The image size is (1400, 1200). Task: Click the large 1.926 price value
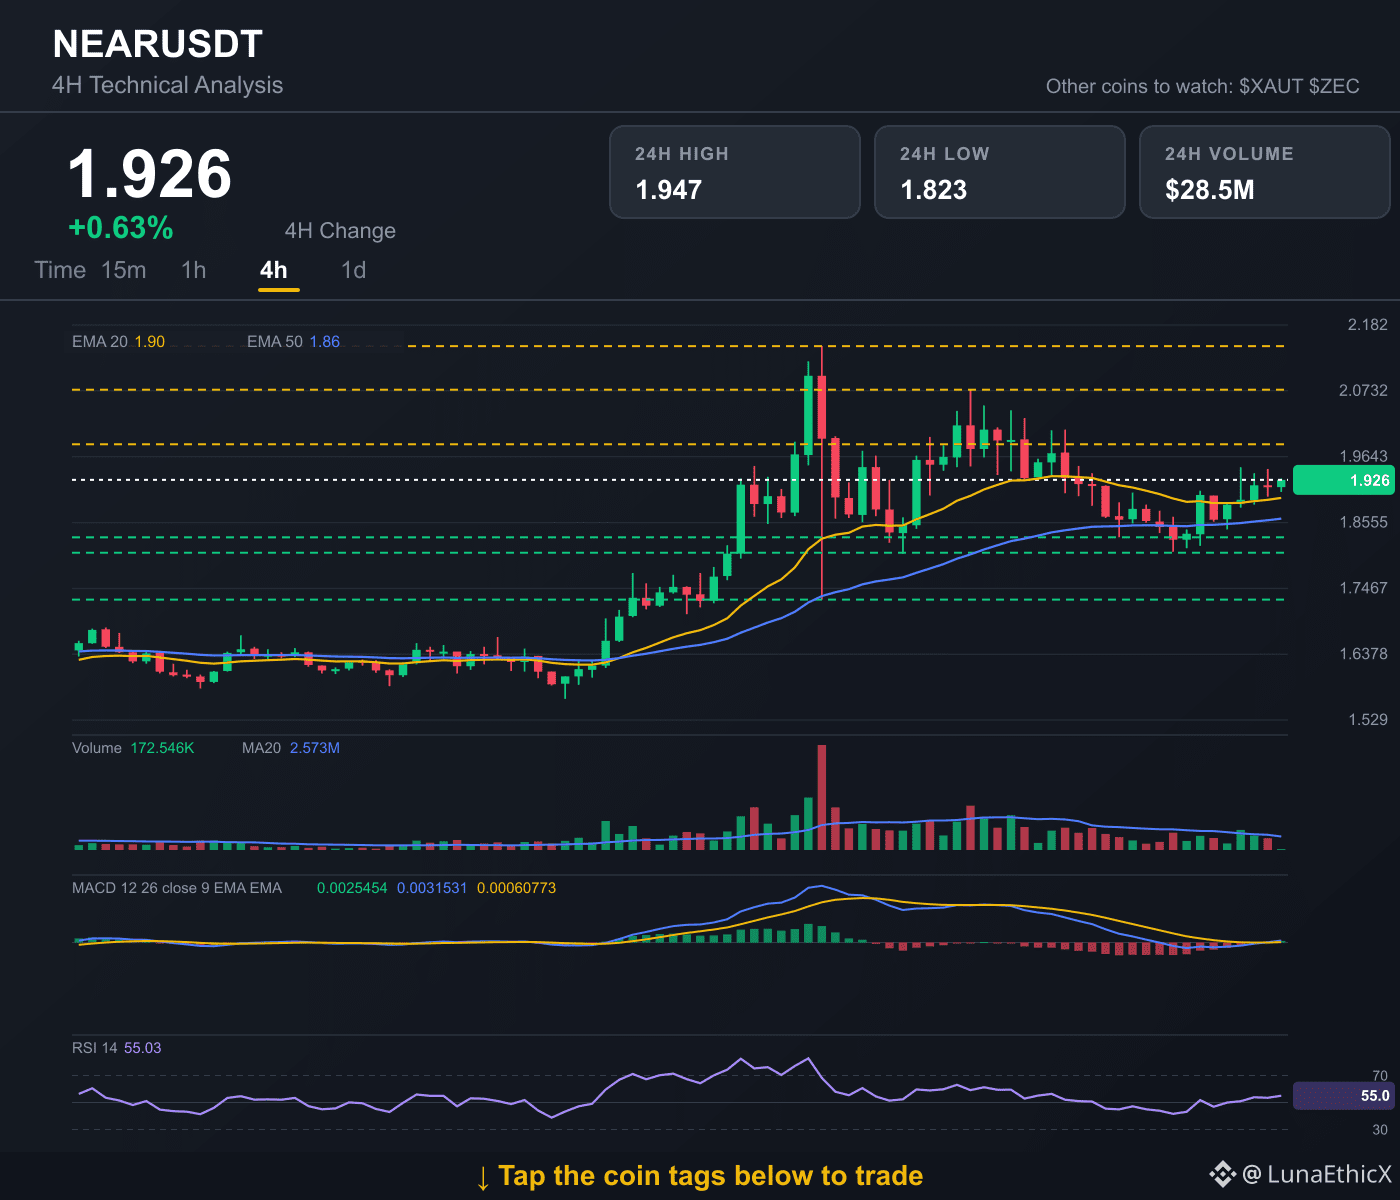[x=150, y=174]
